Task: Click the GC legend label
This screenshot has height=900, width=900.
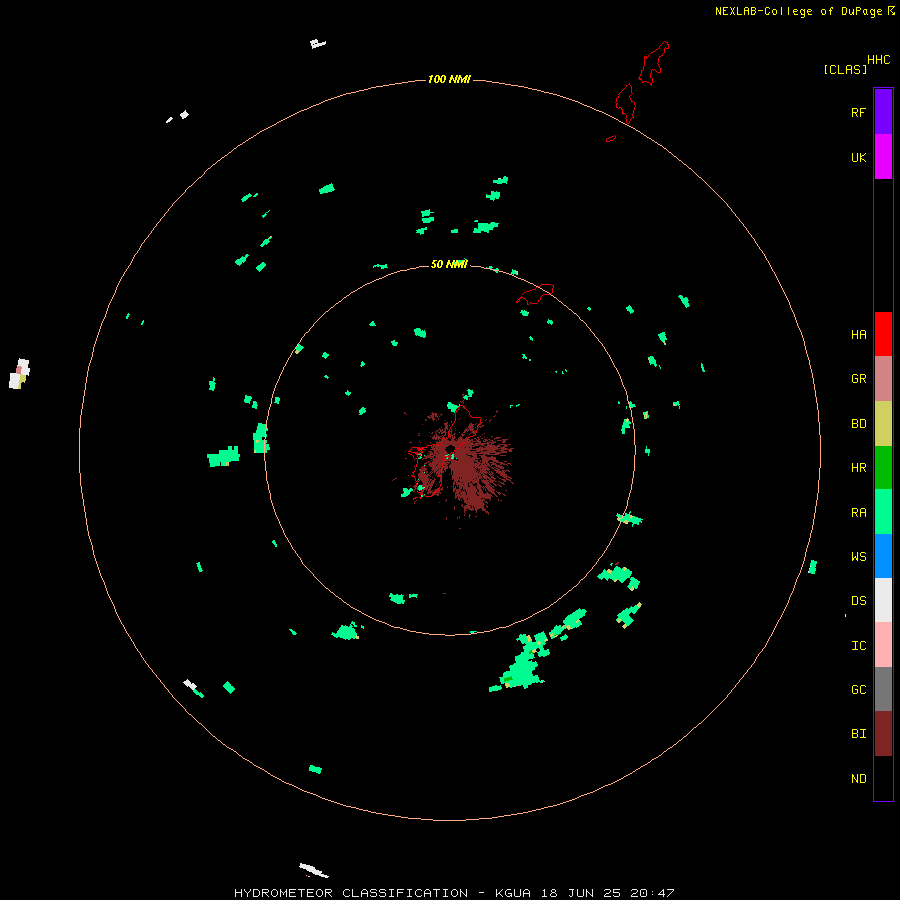Action: pyautogui.click(x=858, y=689)
